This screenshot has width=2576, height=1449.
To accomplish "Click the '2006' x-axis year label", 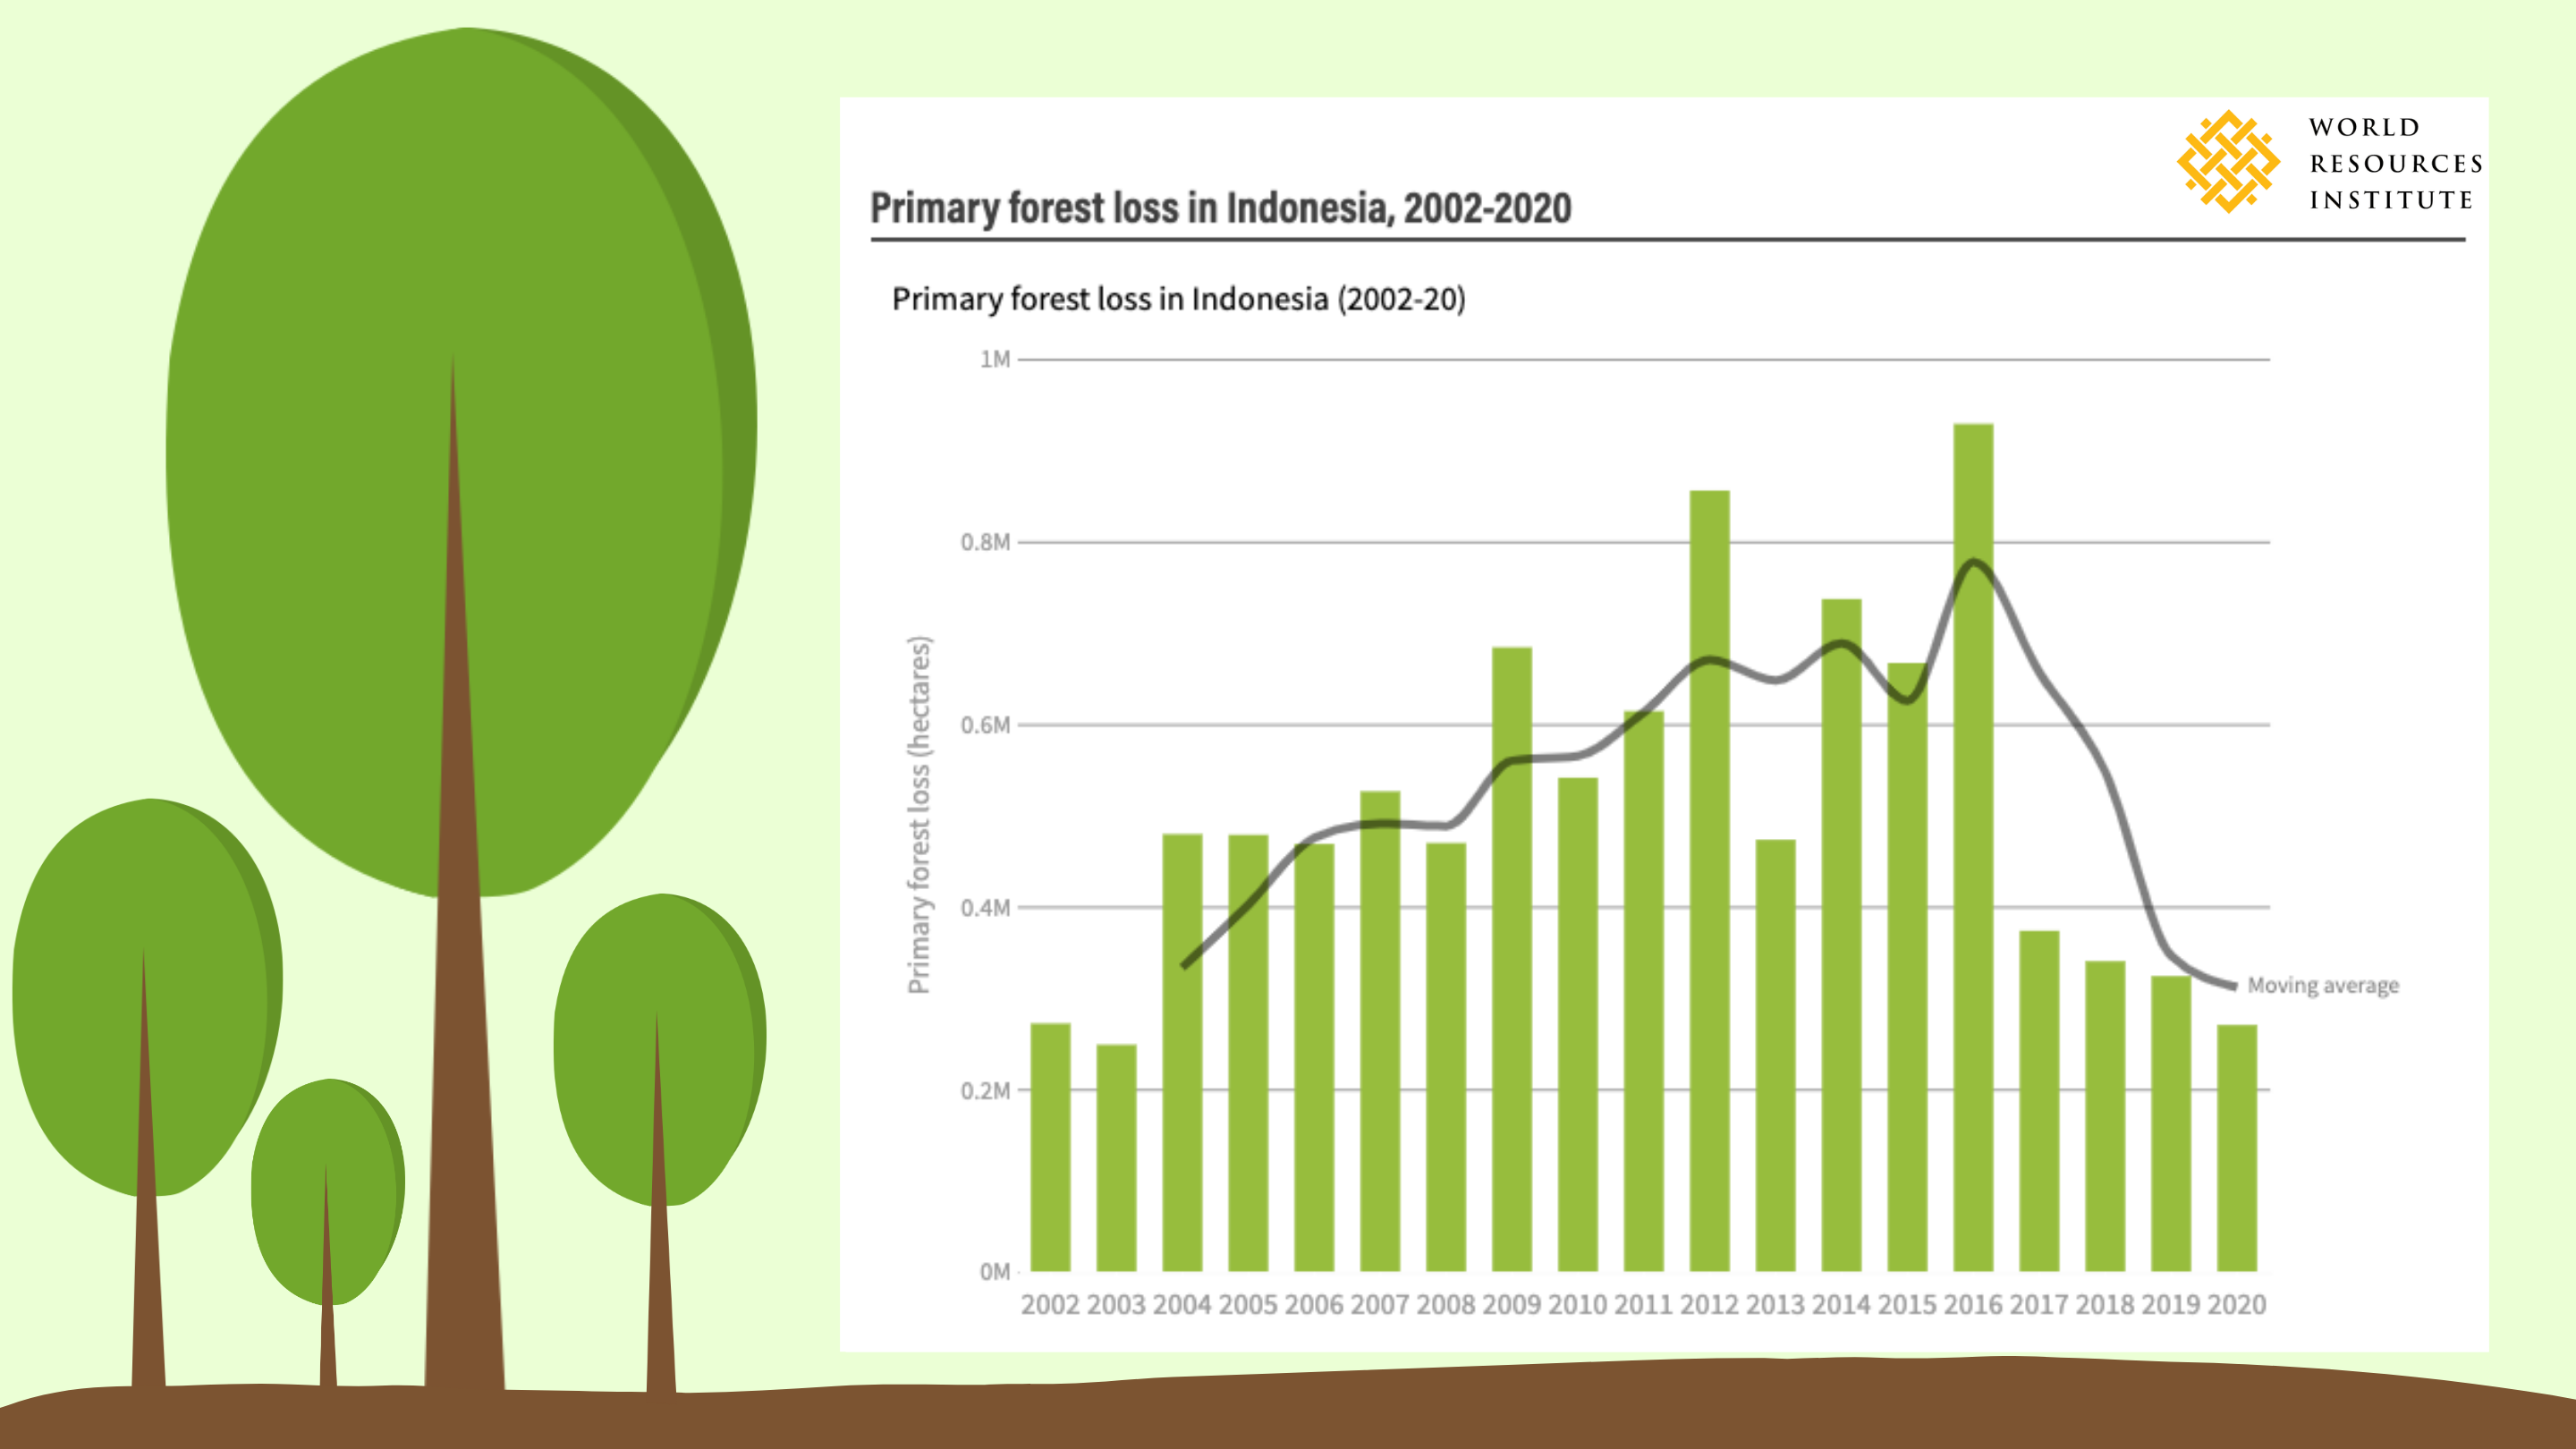I will pyautogui.click(x=1314, y=1305).
